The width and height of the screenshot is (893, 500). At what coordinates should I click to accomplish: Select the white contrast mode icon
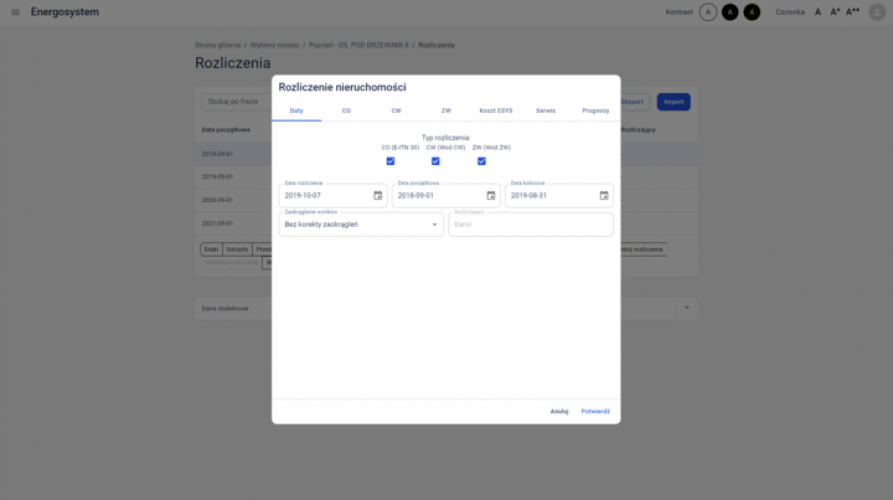pos(708,12)
